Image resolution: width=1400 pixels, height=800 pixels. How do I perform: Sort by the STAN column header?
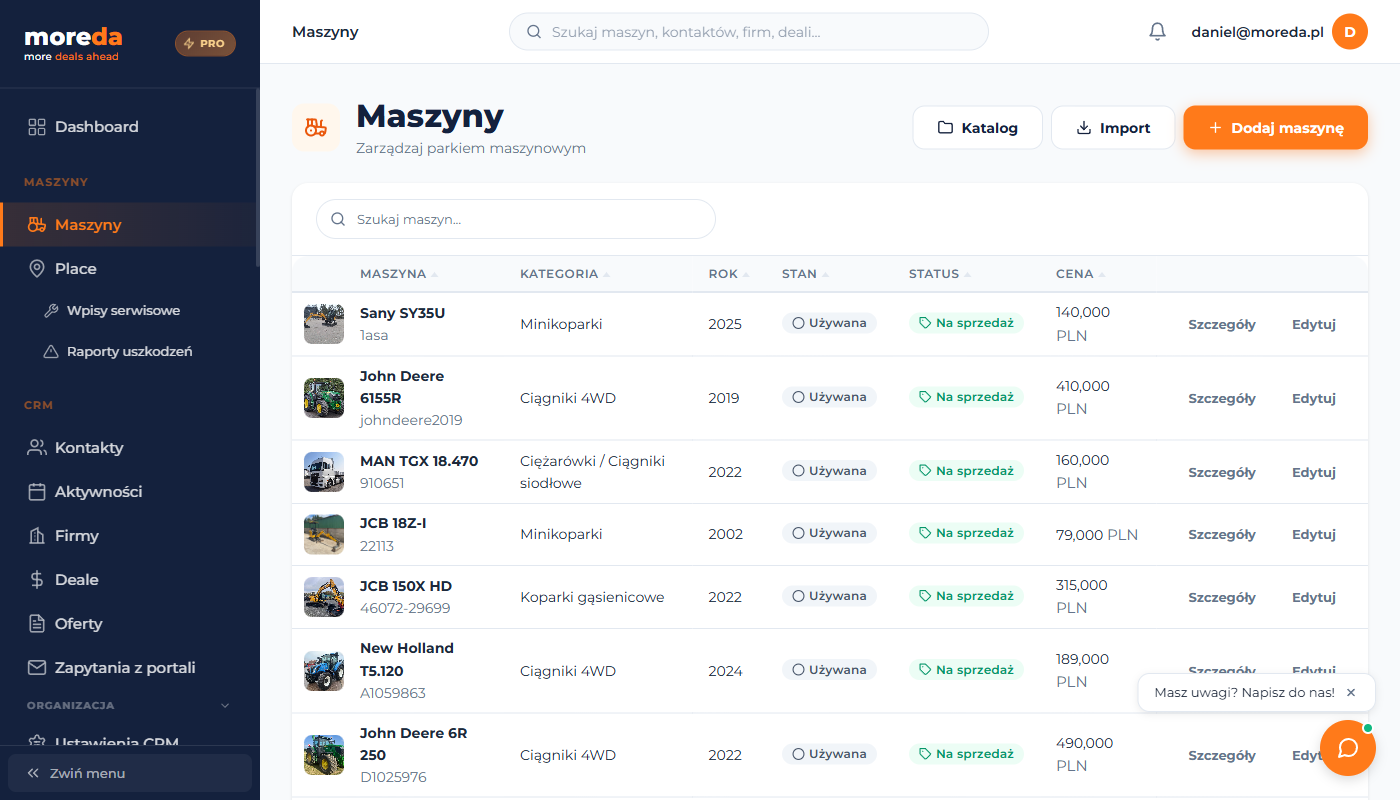805,274
